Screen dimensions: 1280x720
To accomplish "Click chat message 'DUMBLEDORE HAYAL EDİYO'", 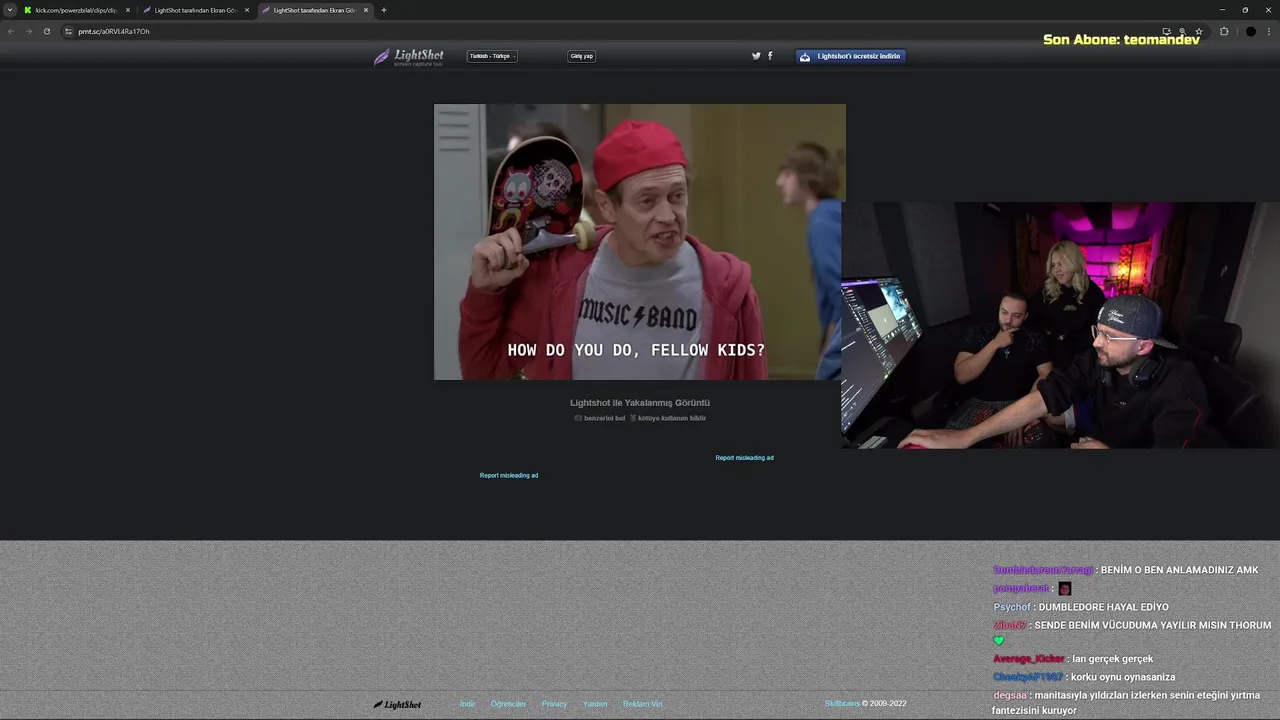I will (x=1103, y=607).
